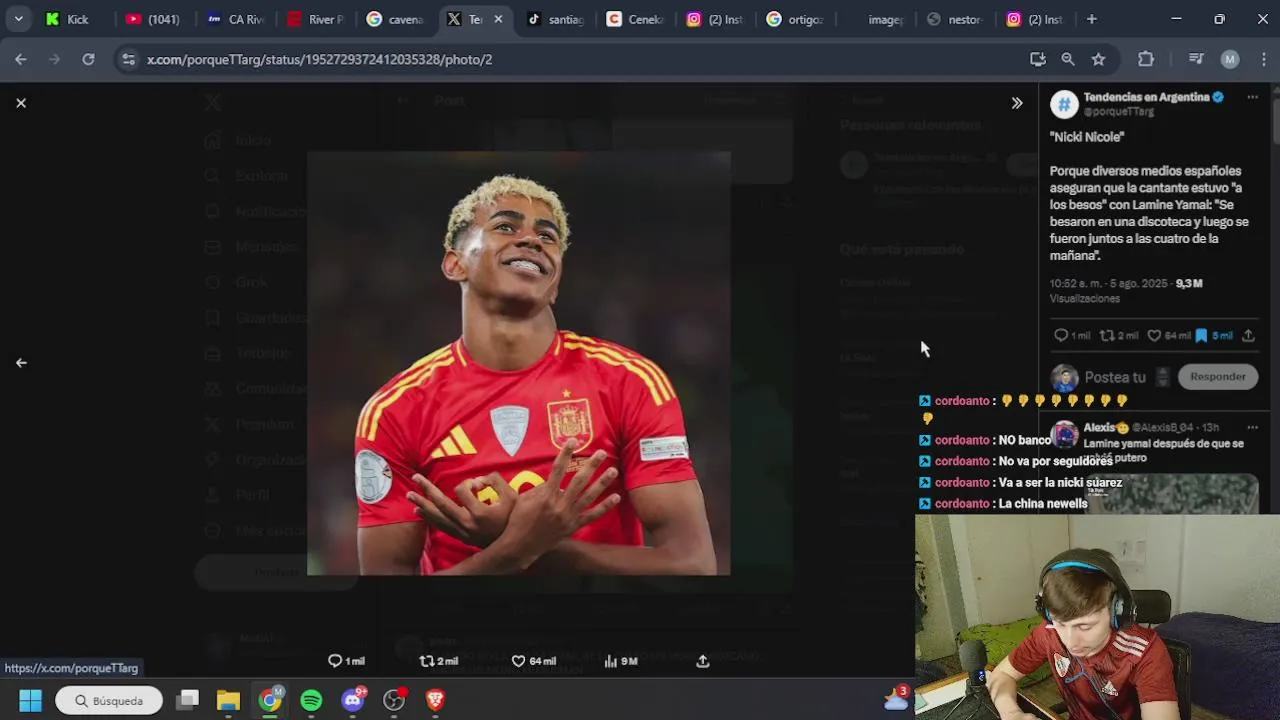The image size is (1280, 720).
Task: Open more options on Alexis's reply
Action: 1252,427
